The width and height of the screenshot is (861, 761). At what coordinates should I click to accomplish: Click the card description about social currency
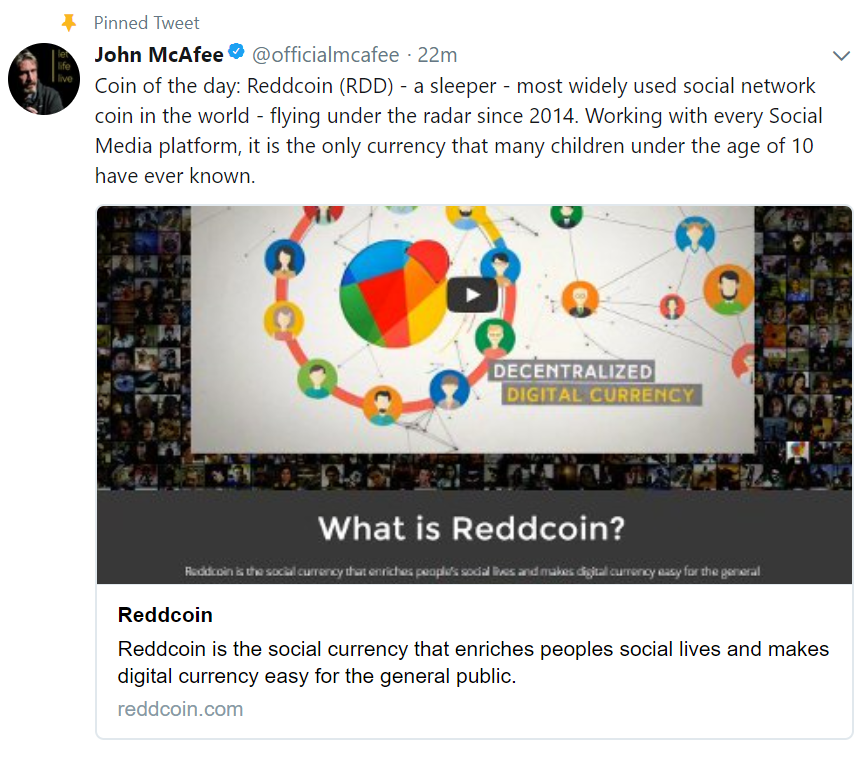tap(473, 662)
